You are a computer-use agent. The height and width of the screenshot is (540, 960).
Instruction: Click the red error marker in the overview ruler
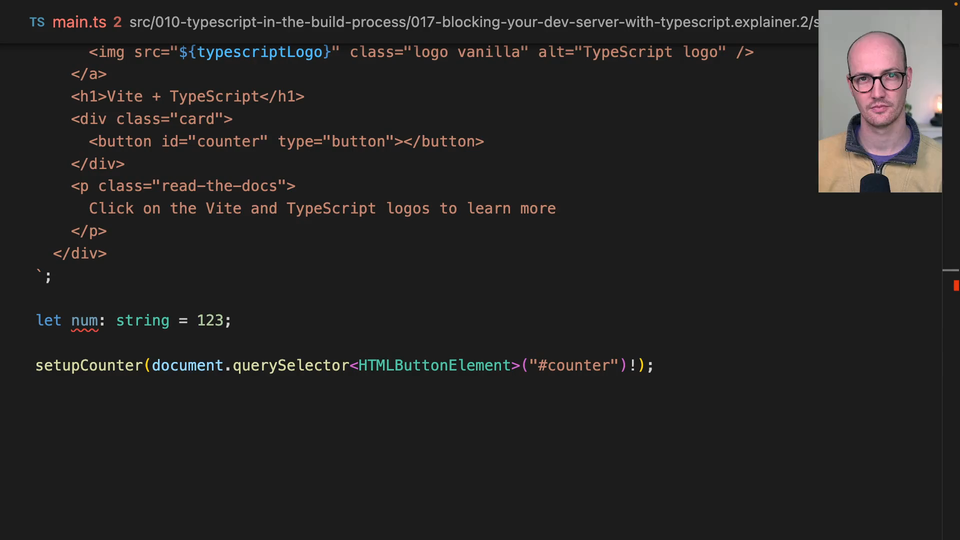click(x=955, y=286)
